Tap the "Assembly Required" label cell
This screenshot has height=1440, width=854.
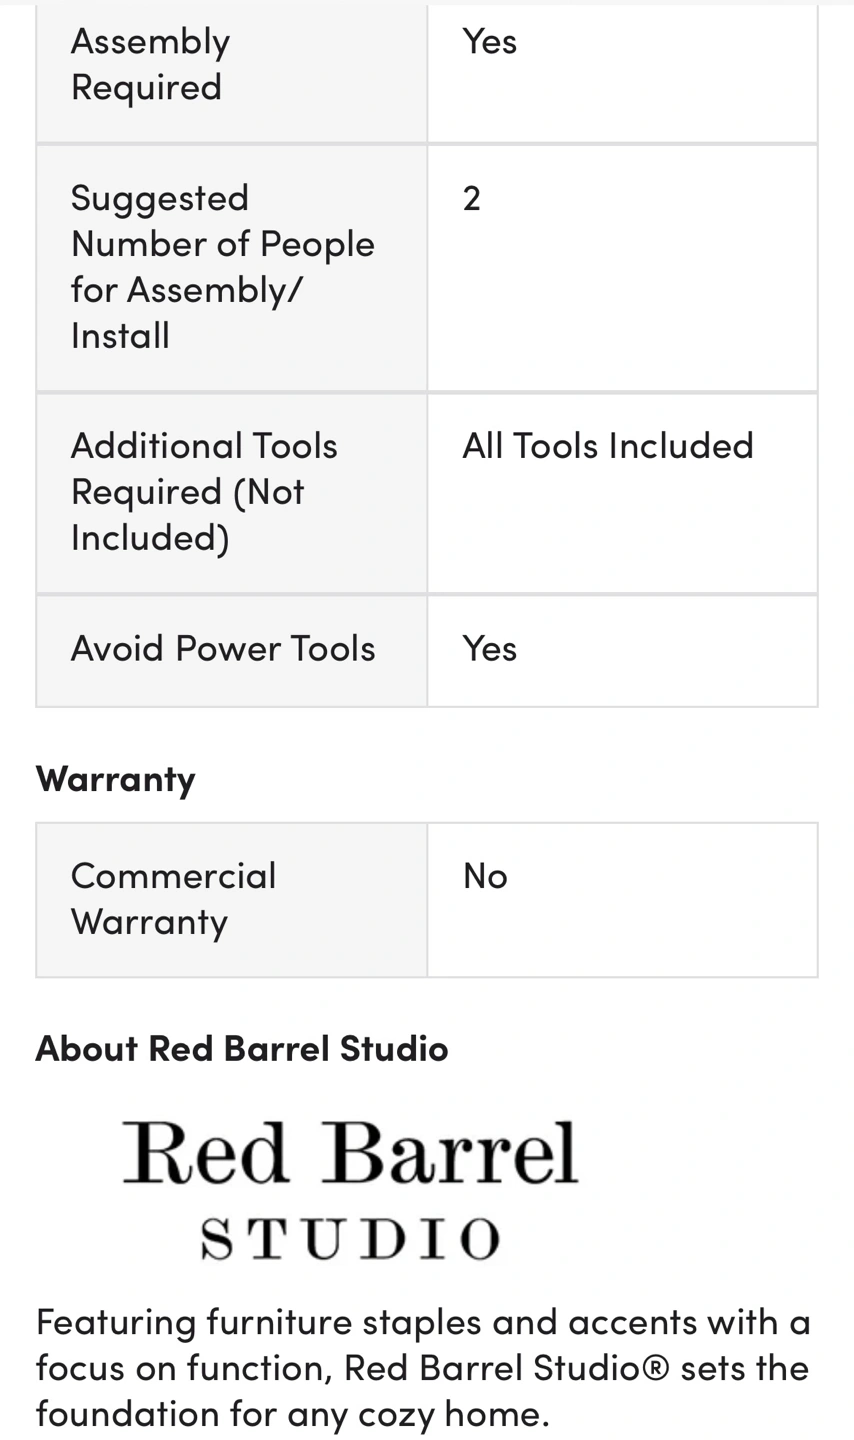coord(150,64)
